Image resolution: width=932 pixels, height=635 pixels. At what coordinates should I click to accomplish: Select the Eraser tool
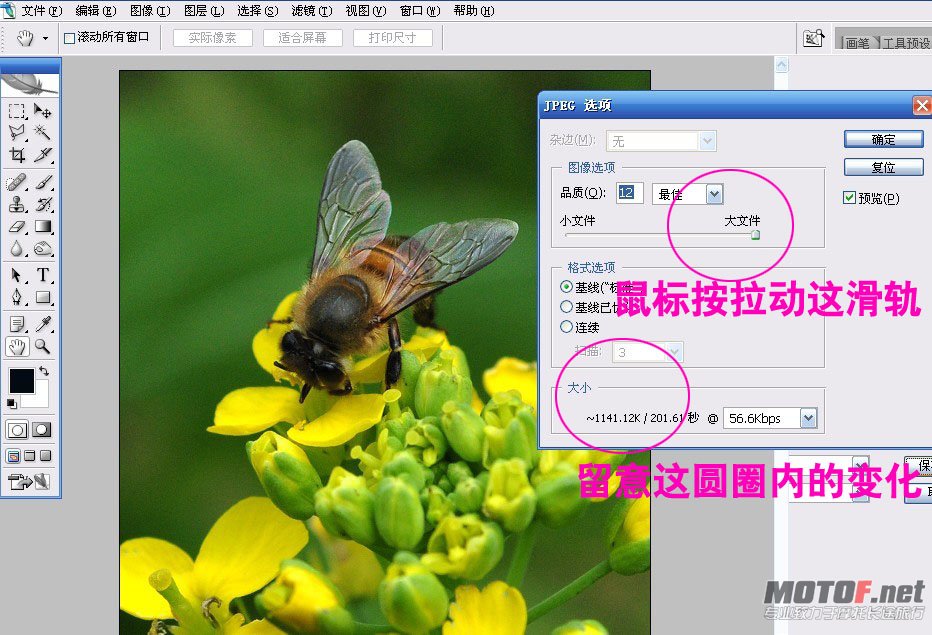click(17, 227)
